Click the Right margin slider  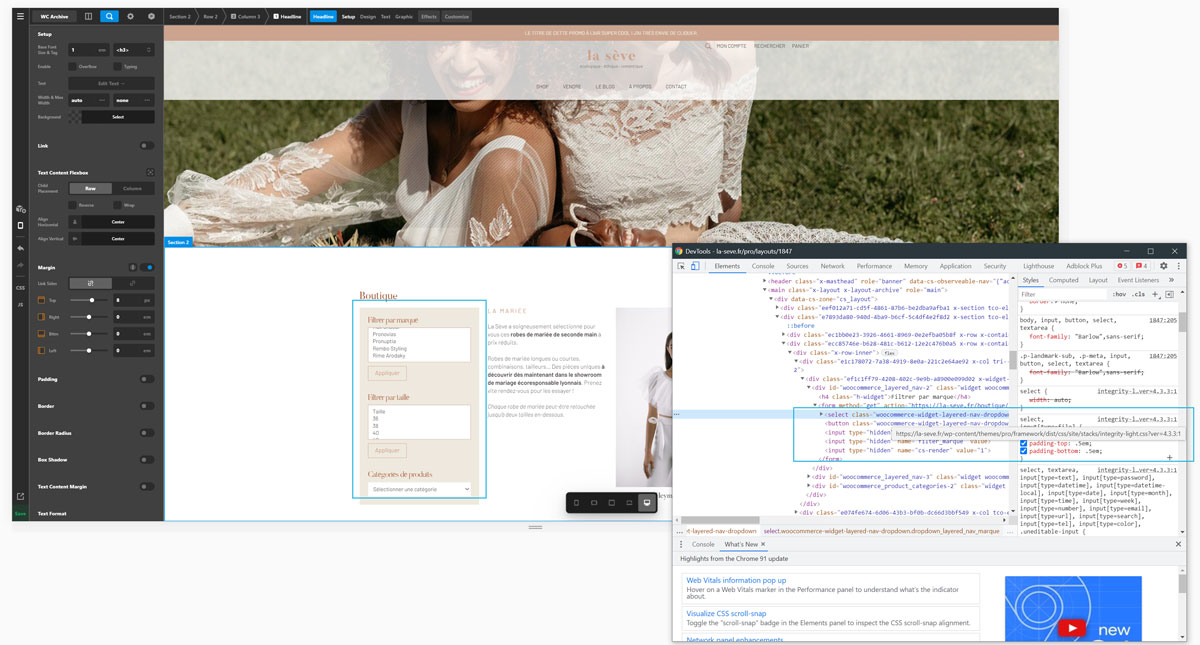click(x=90, y=317)
